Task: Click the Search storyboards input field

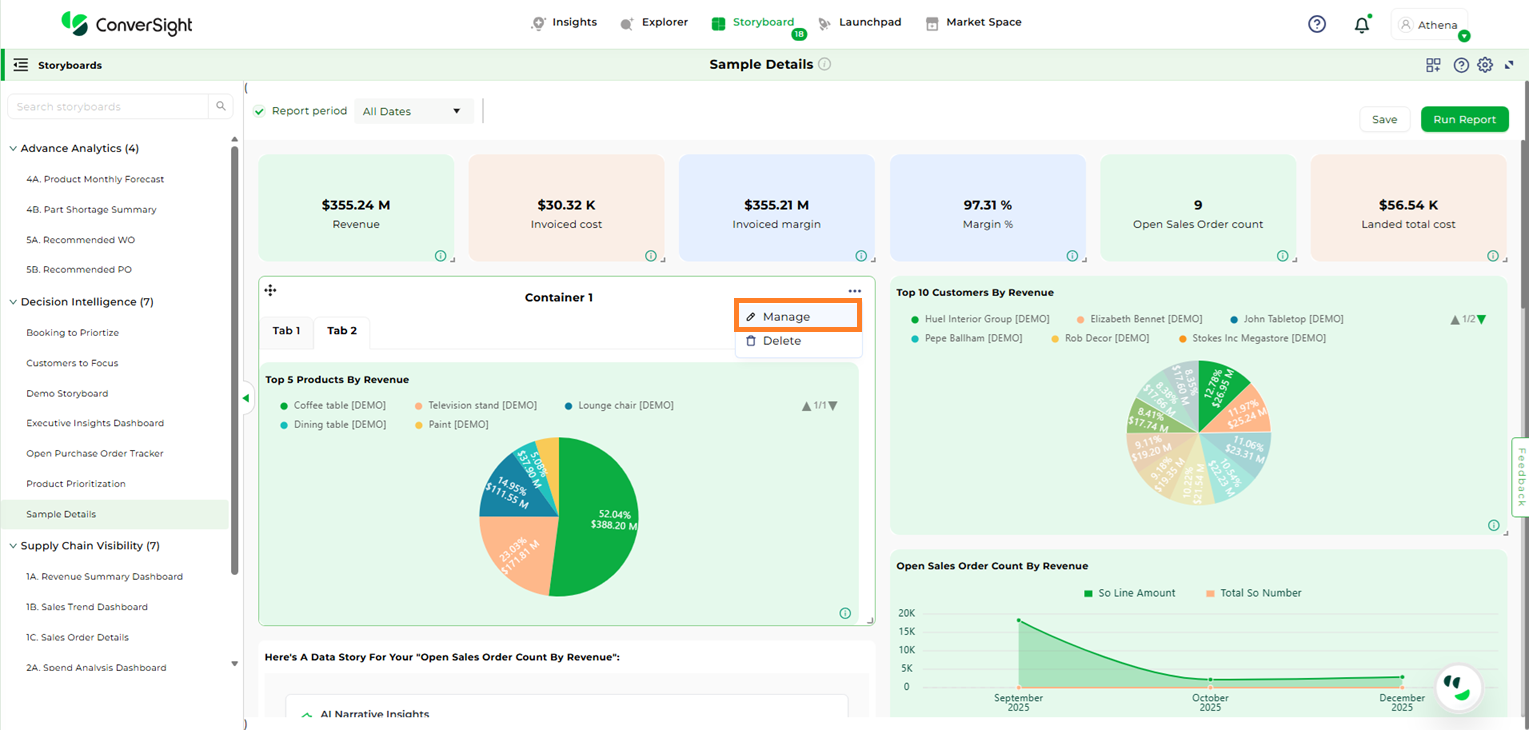Action: coord(108,107)
